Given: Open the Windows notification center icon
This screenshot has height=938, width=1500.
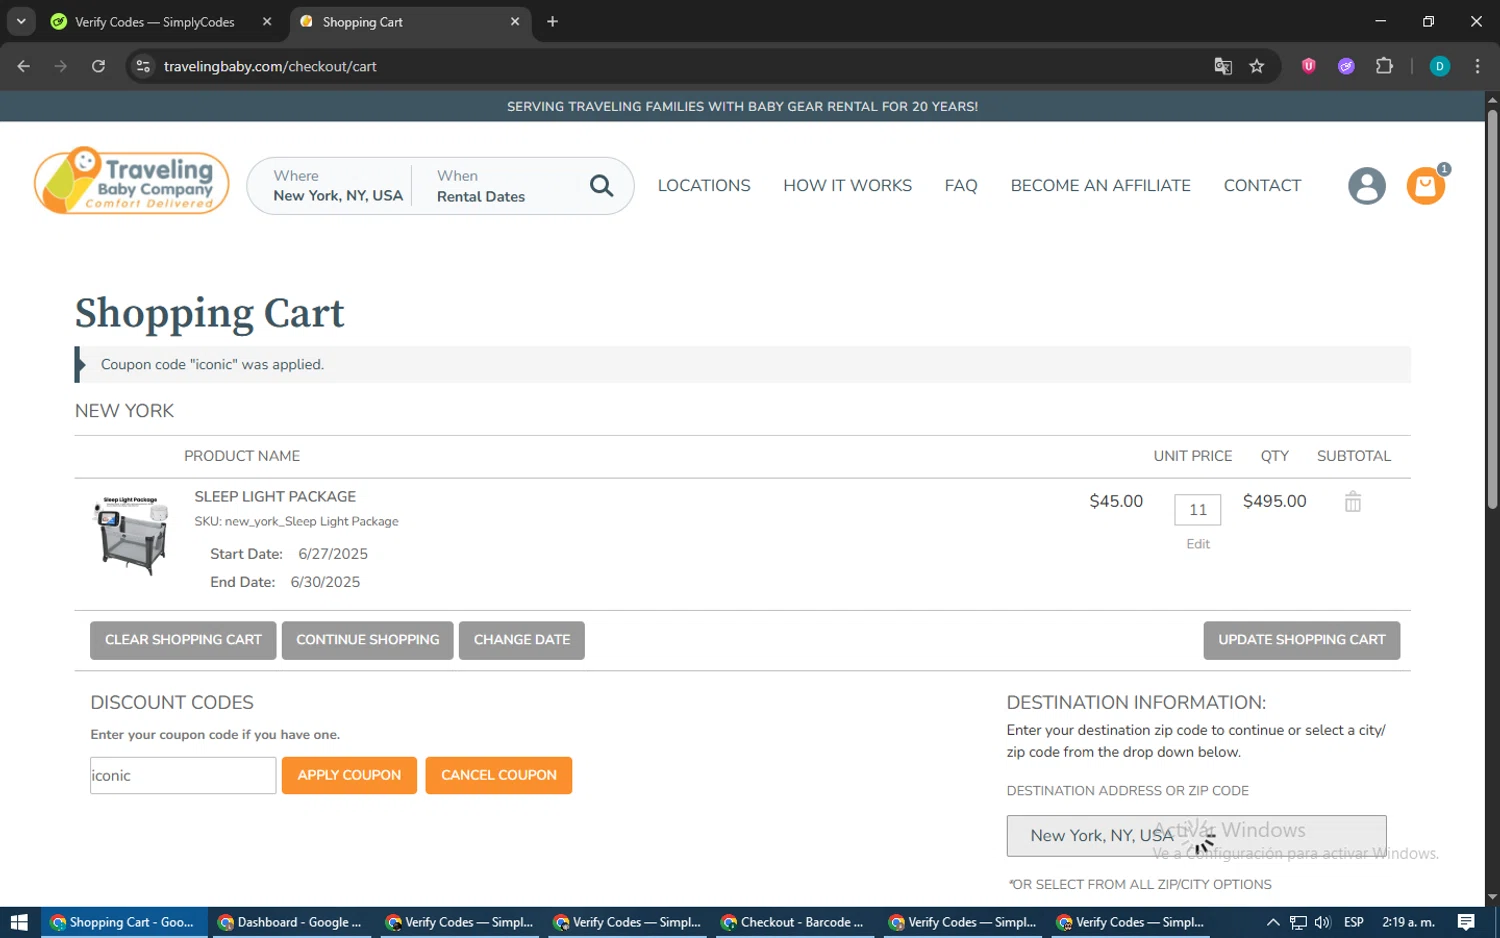Looking at the screenshot, I should pos(1466,922).
